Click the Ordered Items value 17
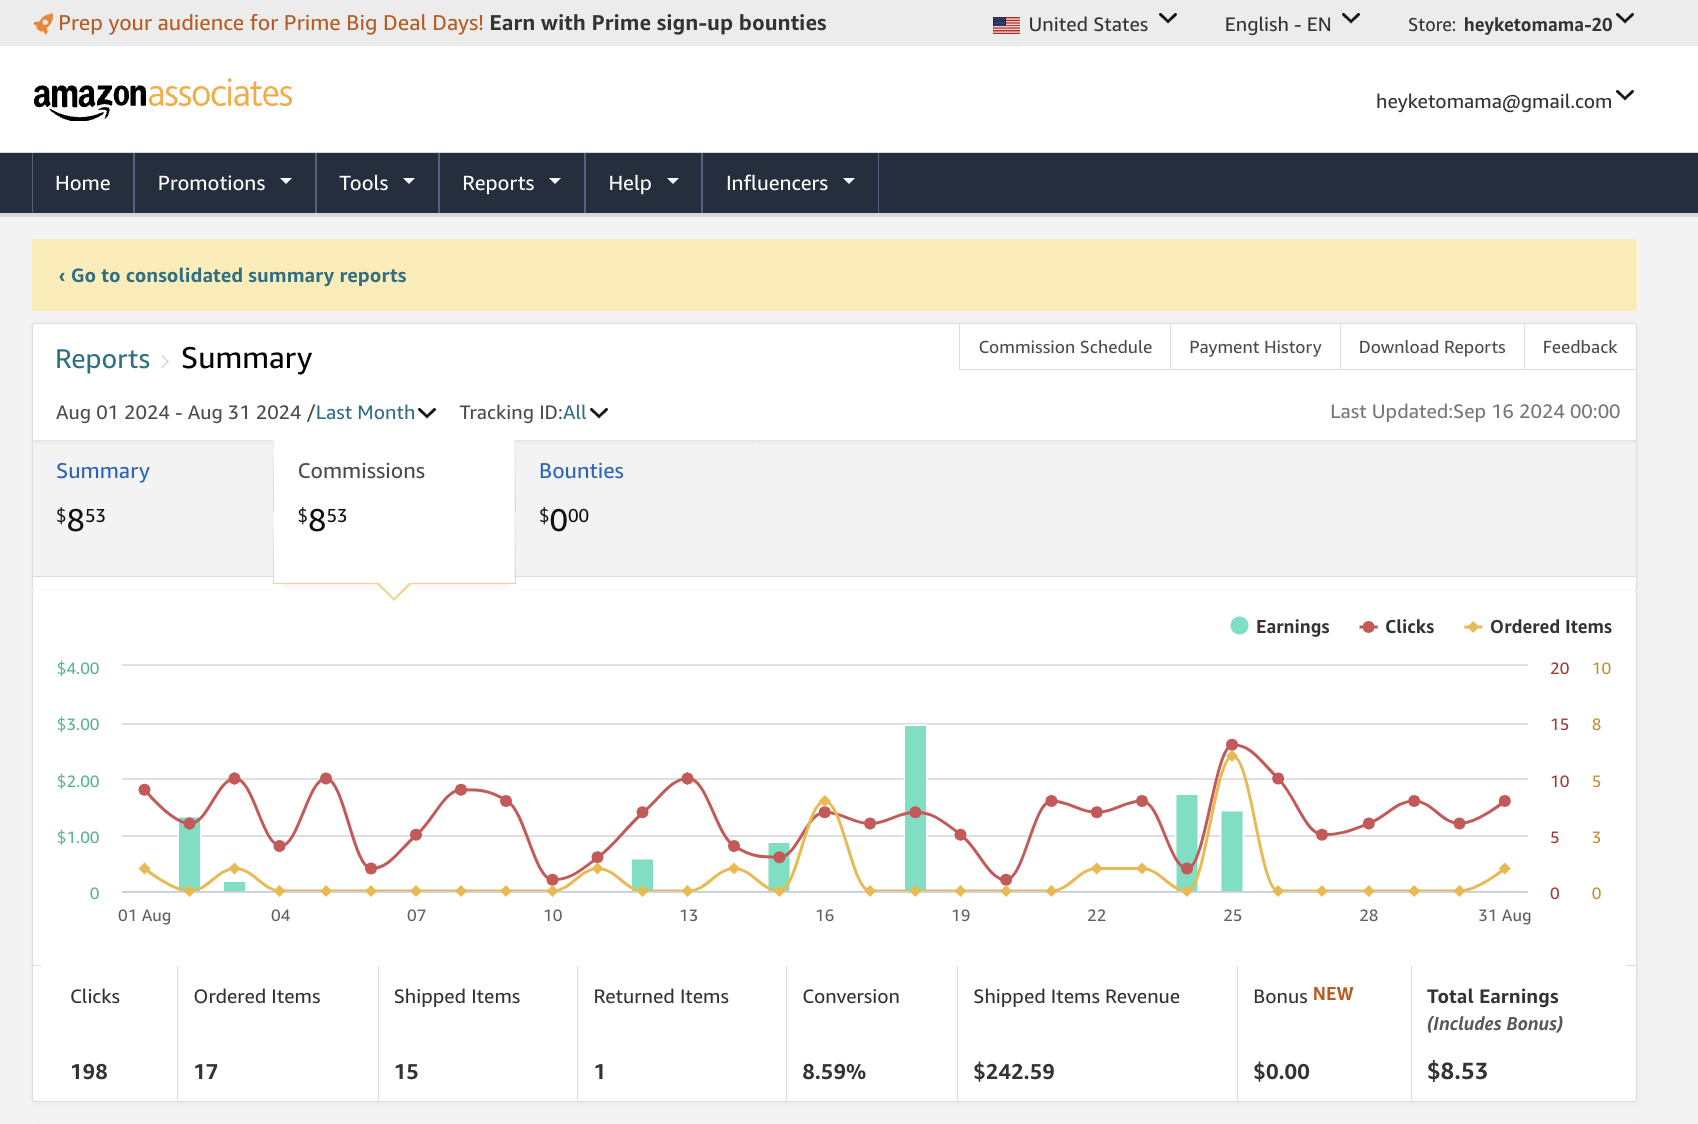 [206, 1072]
